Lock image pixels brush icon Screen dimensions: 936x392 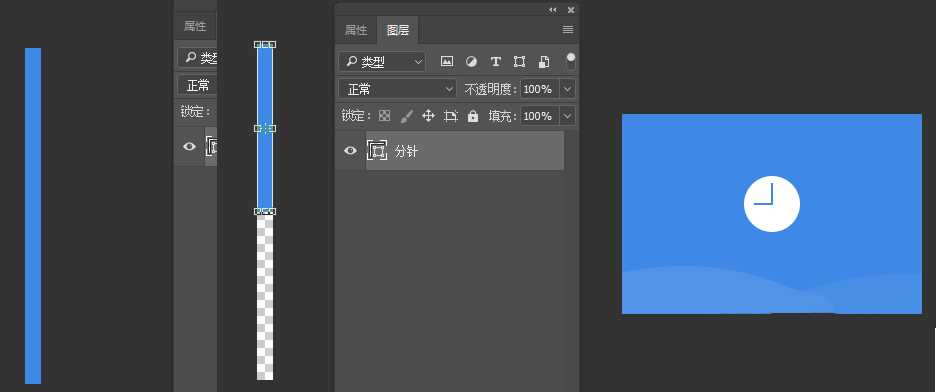[x=407, y=116]
